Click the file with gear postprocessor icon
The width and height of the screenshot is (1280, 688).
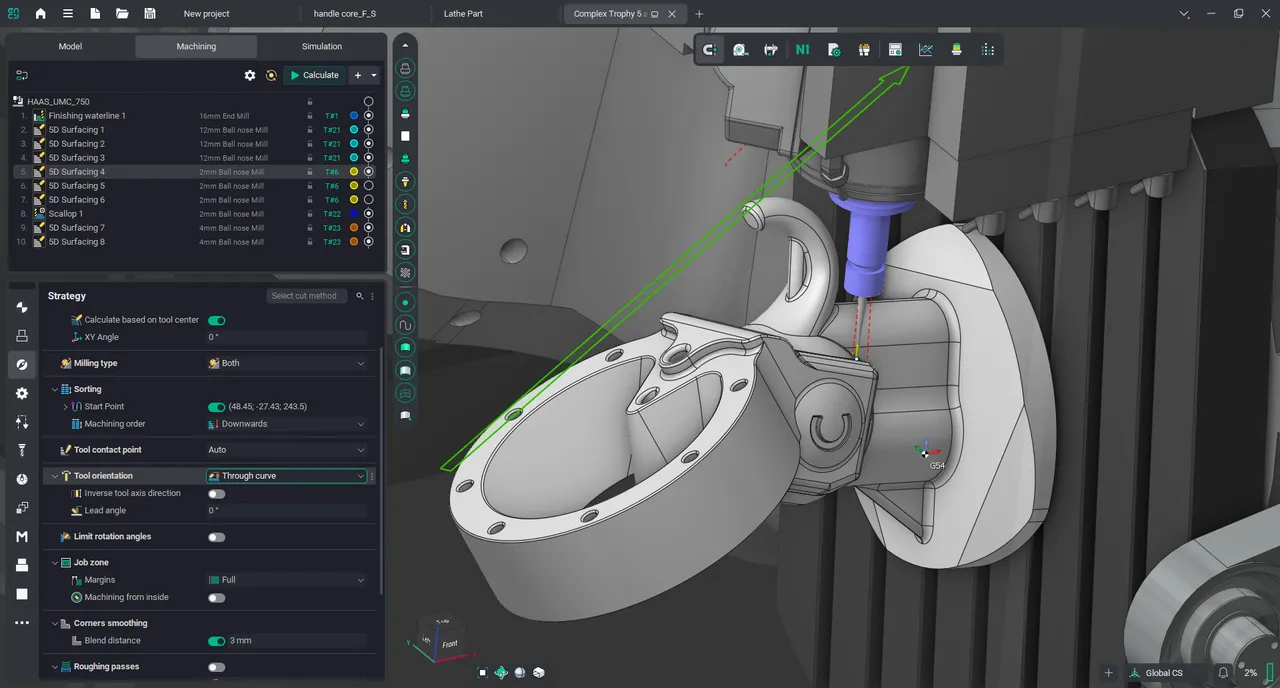[x=833, y=49]
